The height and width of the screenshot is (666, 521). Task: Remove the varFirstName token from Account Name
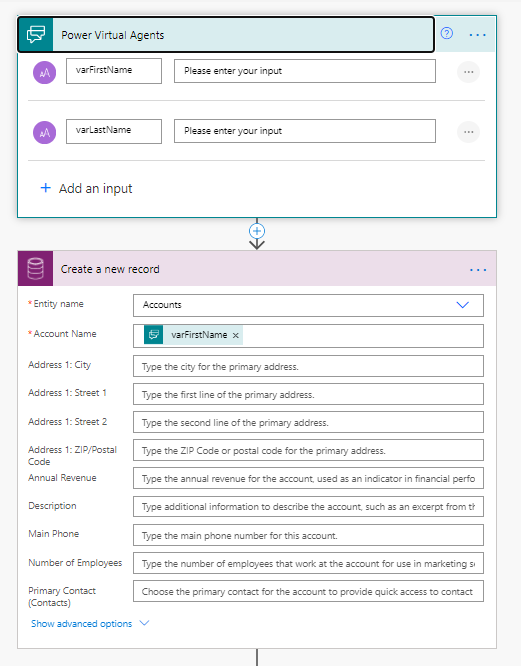236,336
